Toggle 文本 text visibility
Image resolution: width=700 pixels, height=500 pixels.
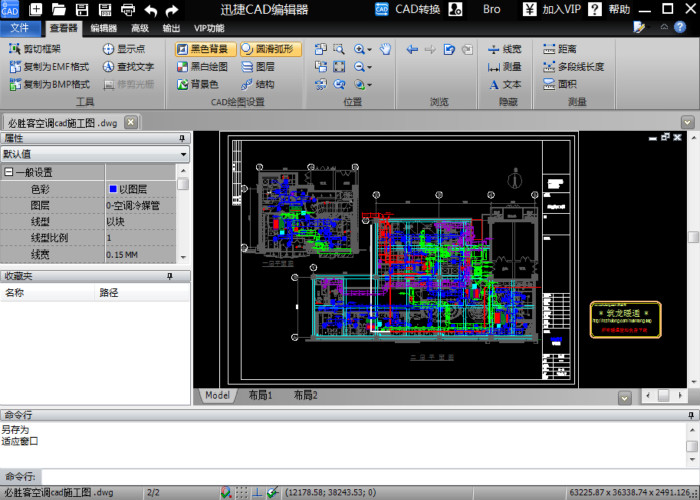pyautogui.click(x=505, y=84)
